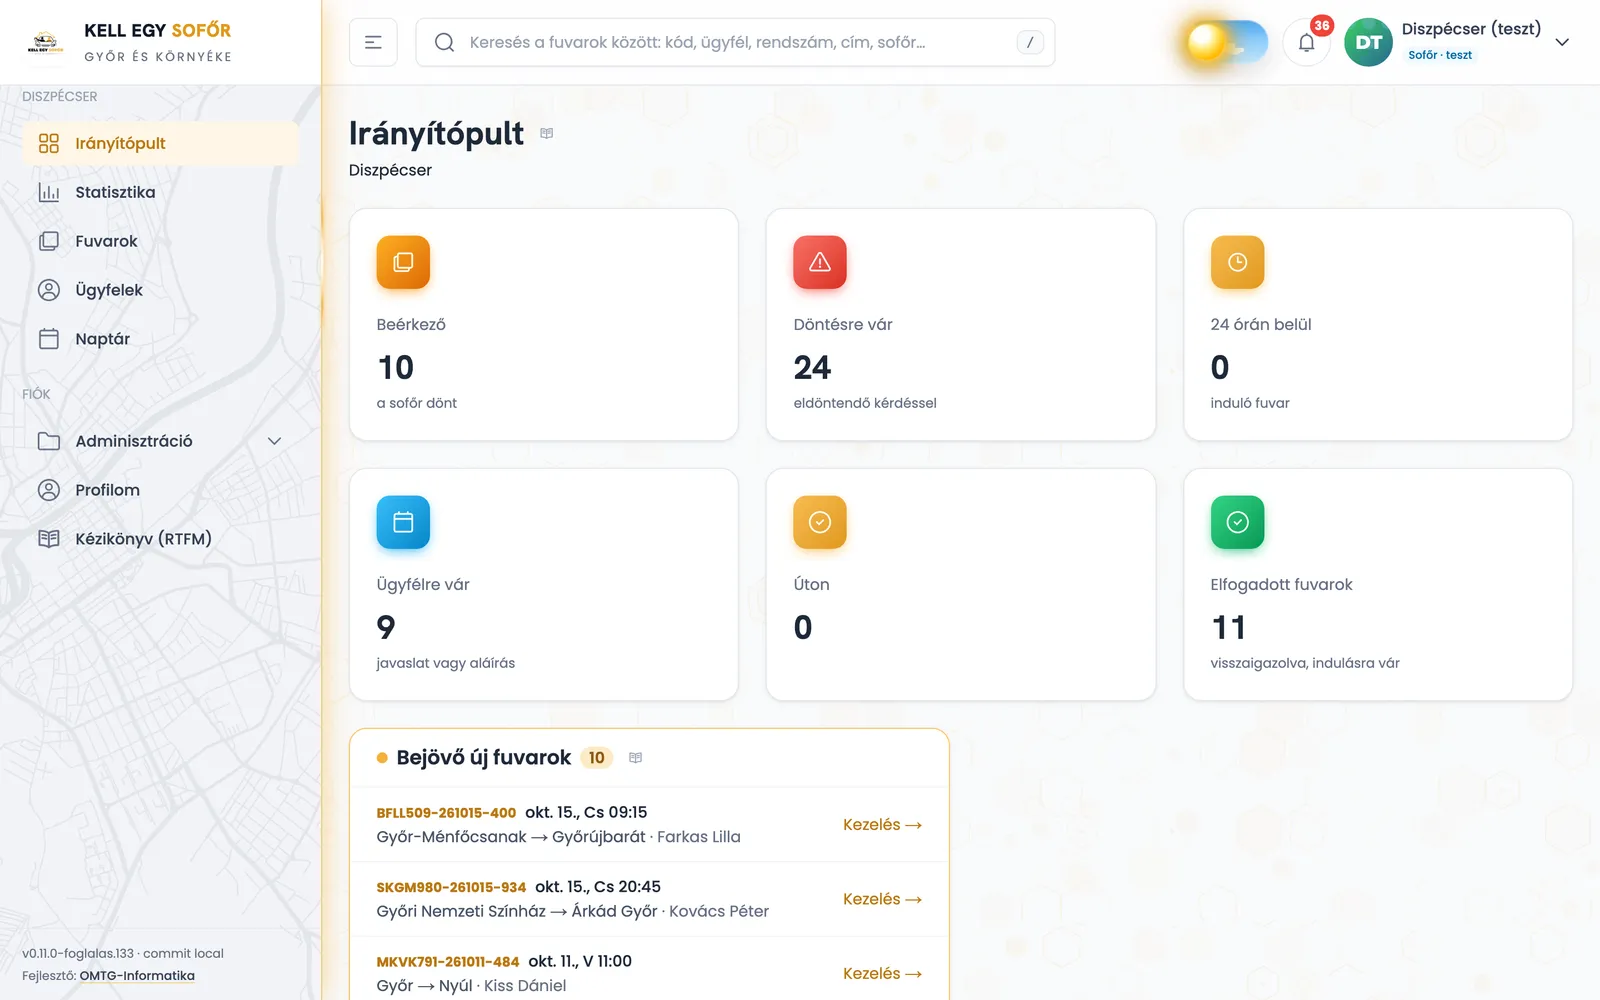The height and width of the screenshot is (1000, 1600).
Task: Click the red warning Döntésre vár icon
Action: [820, 262]
